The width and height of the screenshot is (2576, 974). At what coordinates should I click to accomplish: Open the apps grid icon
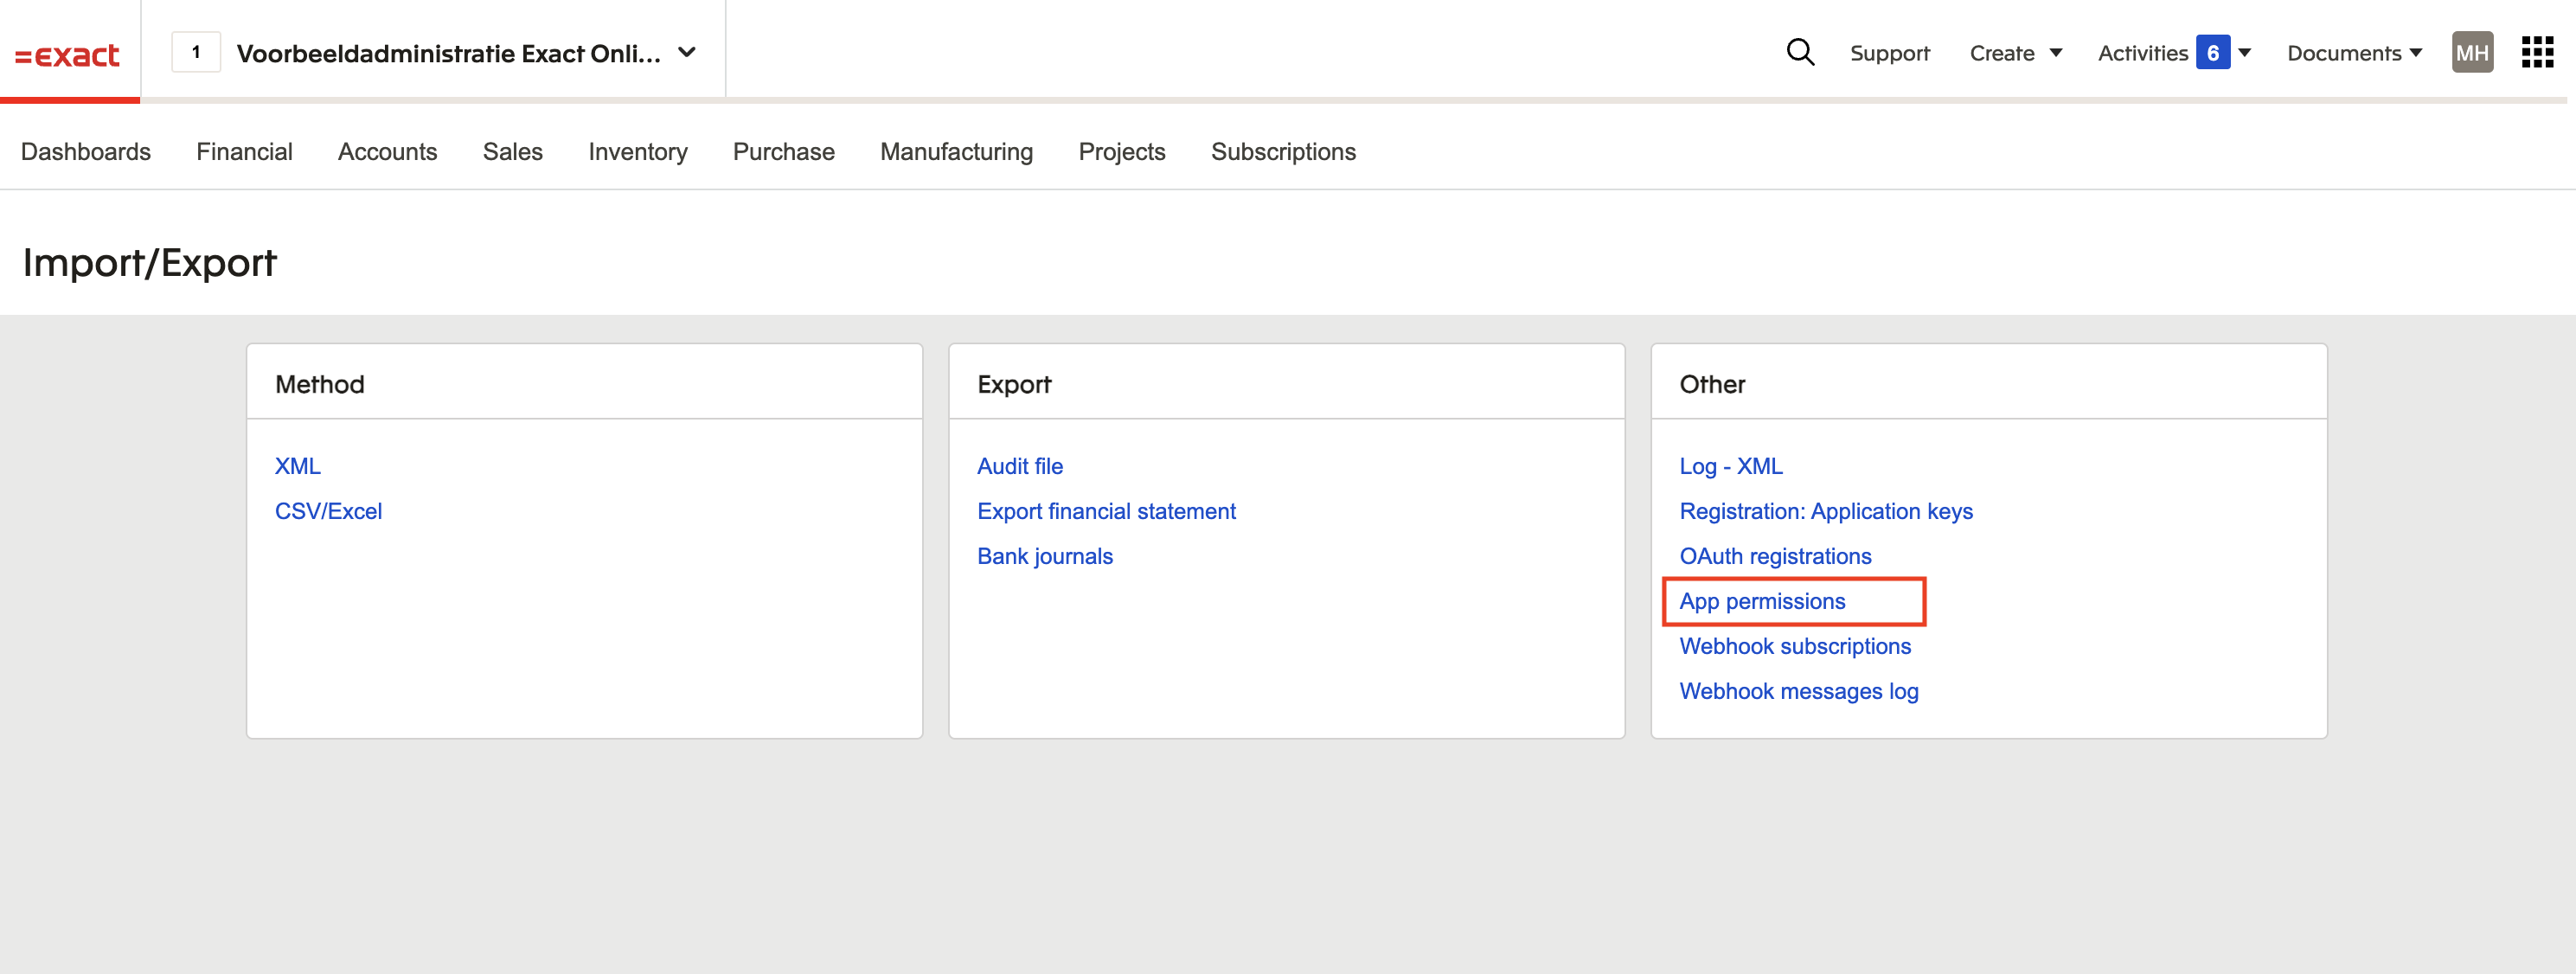(x=2536, y=52)
